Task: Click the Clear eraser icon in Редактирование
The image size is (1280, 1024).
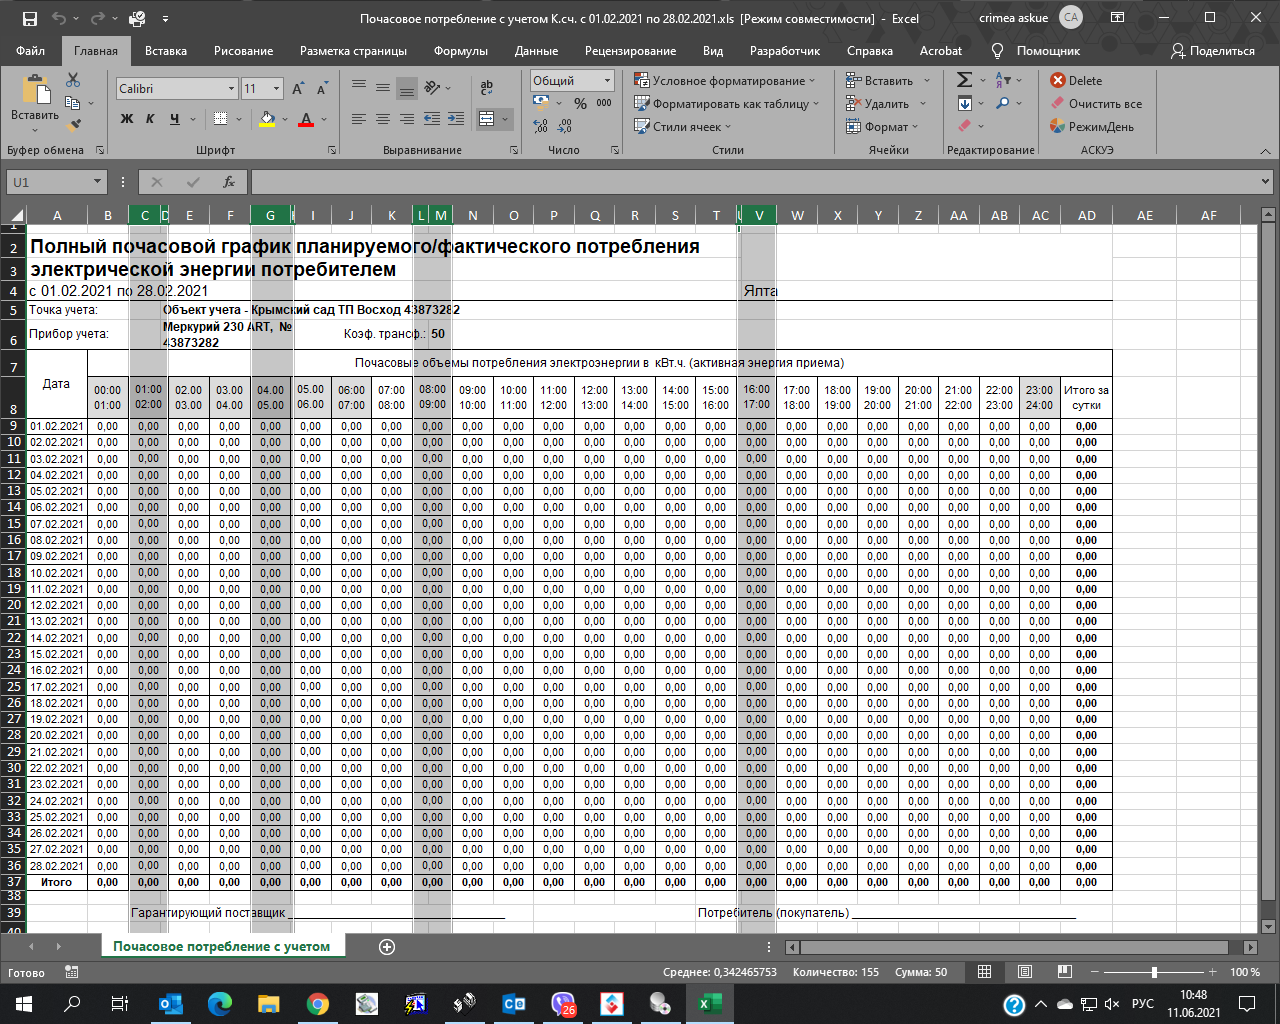Action: pos(964,126)
